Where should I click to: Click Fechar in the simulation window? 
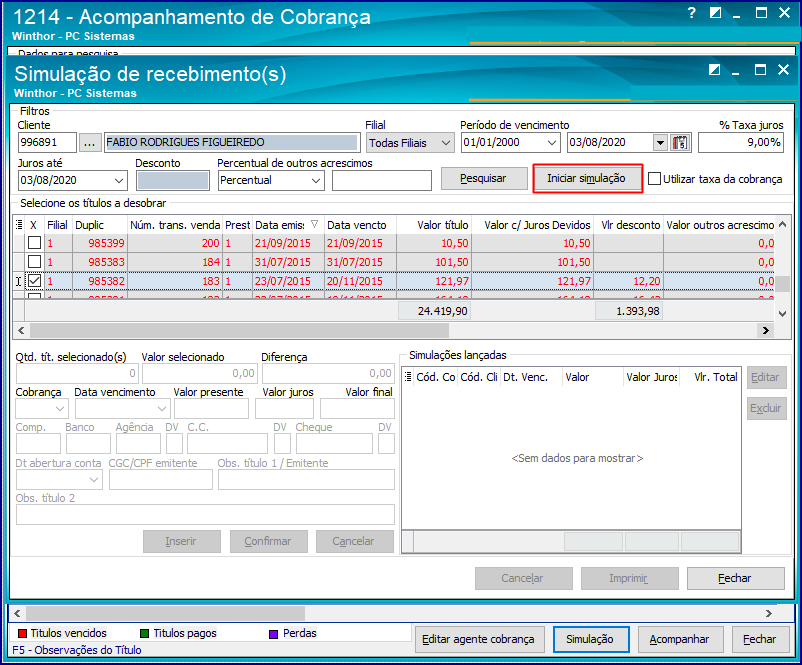(x=735, y=579)
